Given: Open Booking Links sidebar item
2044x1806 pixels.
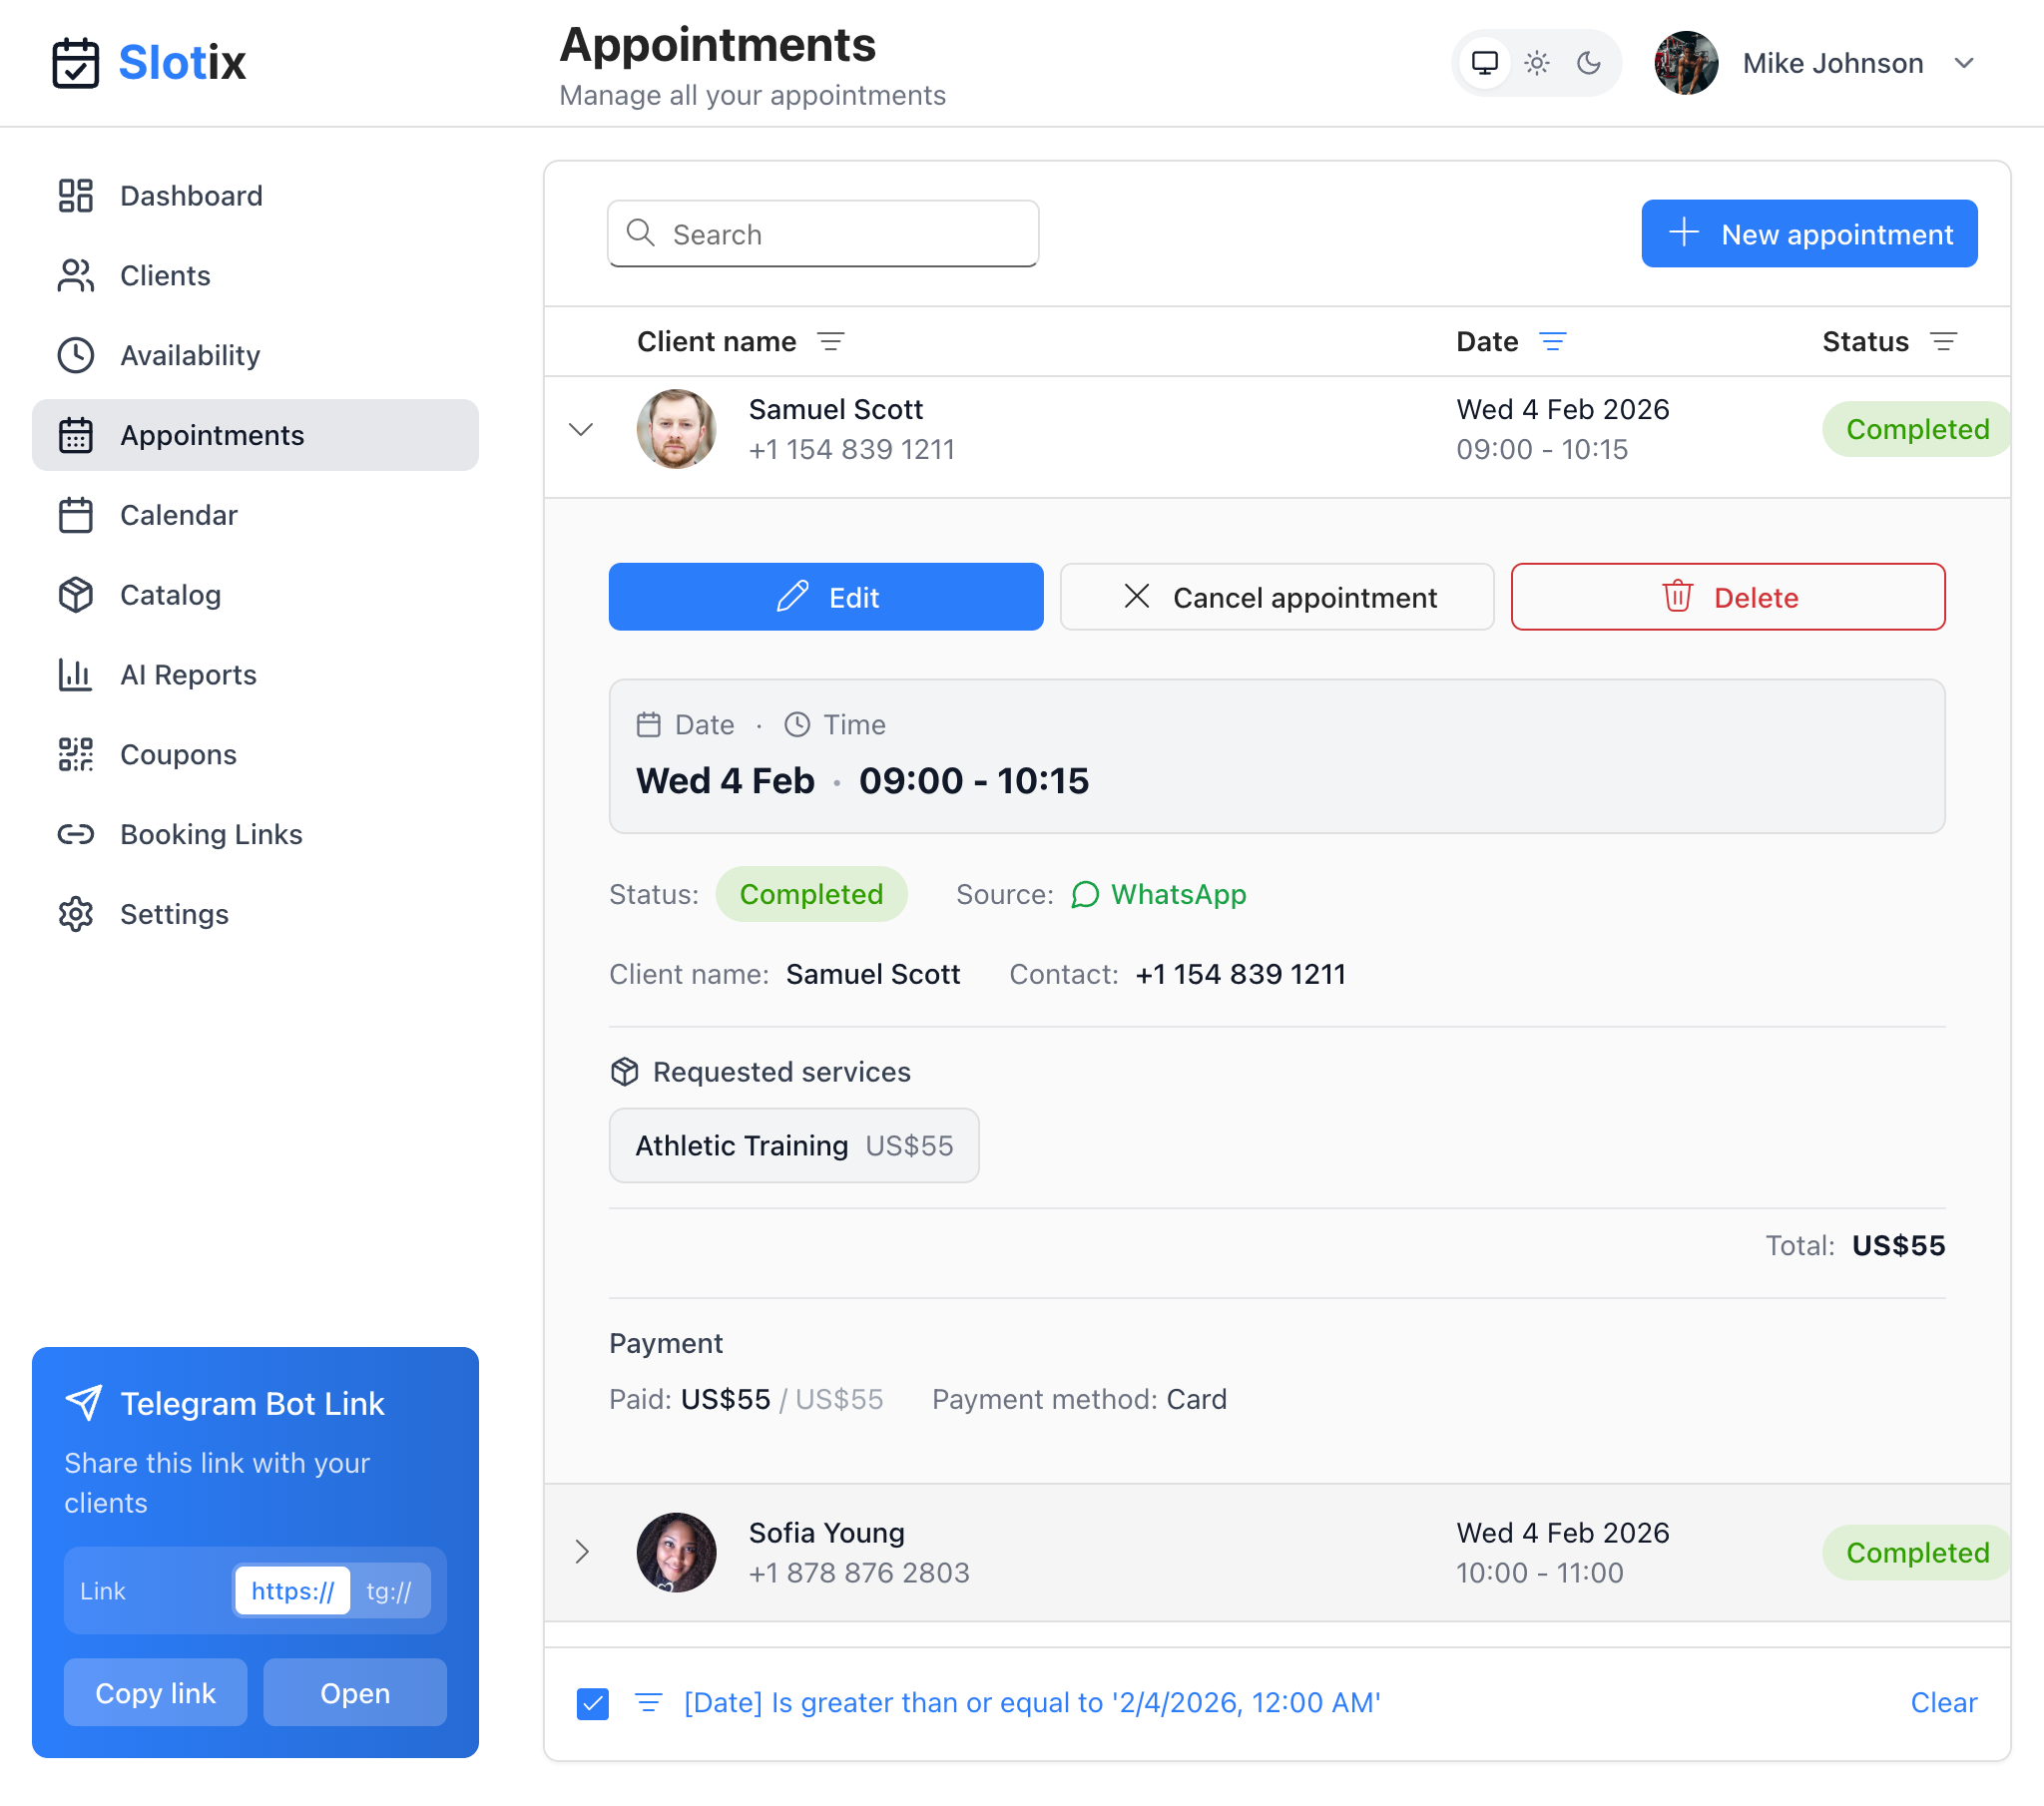Looking at the screenshot, I should pyautogui.click(x=211, y=834).
